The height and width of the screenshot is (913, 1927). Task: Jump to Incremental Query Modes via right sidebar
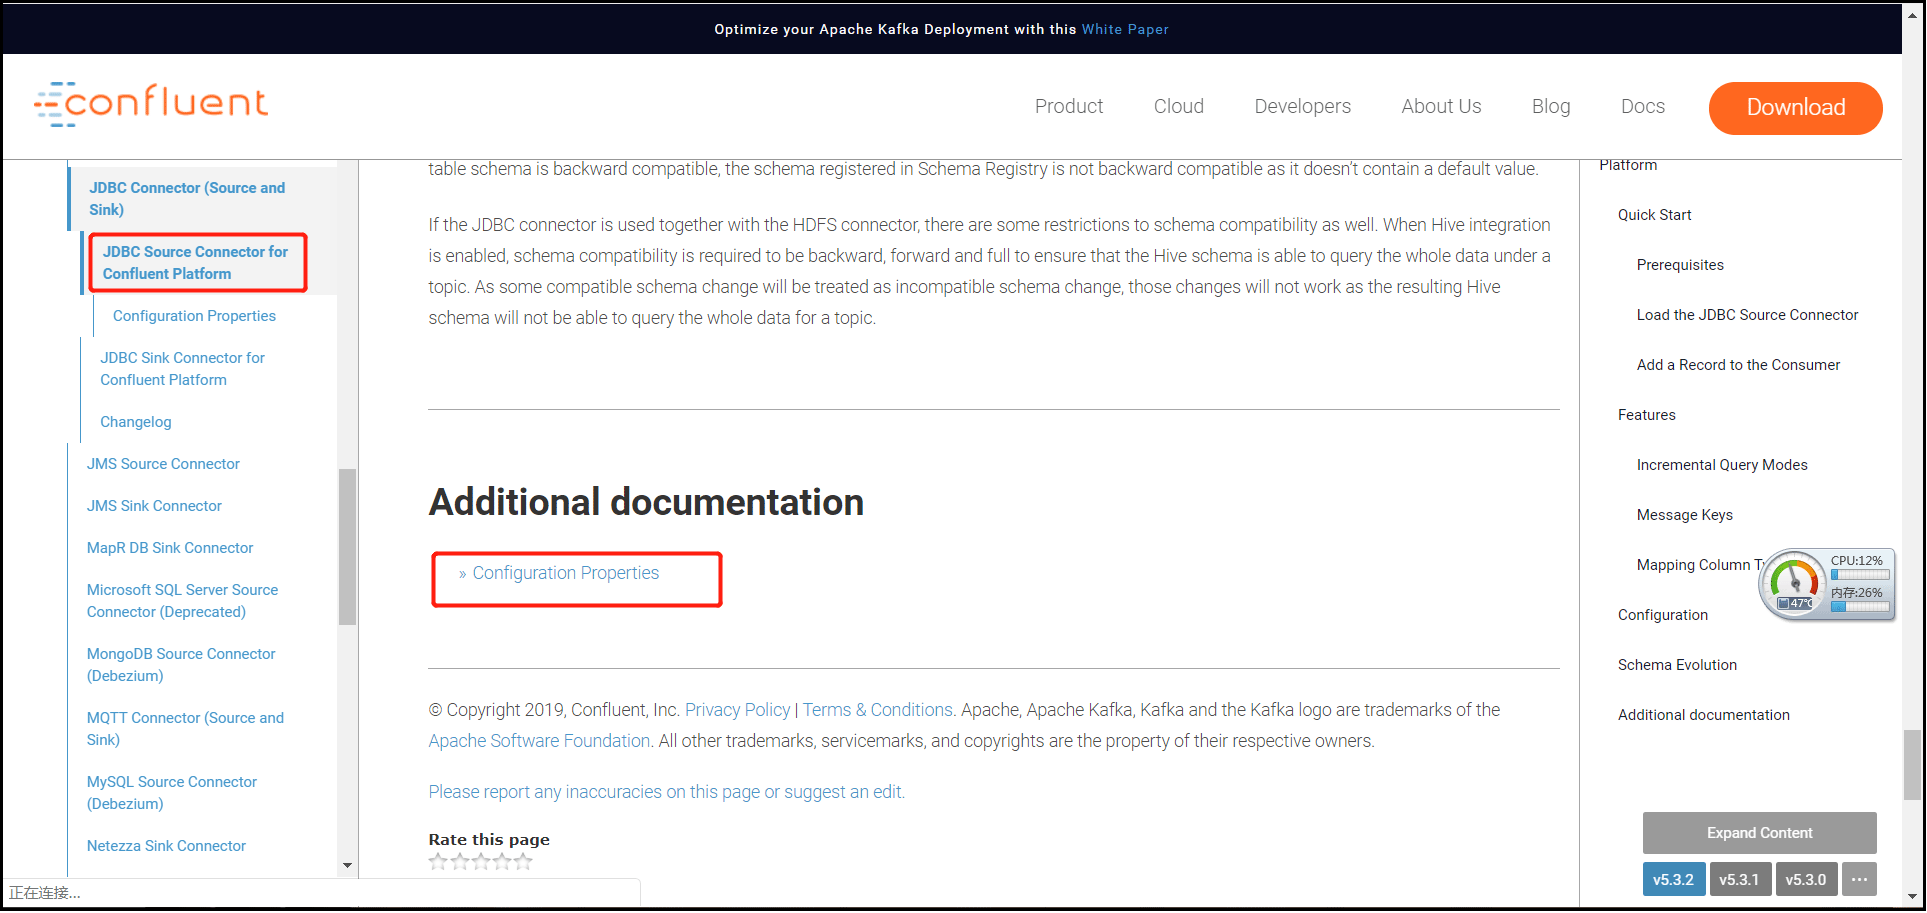(1721, 464)
